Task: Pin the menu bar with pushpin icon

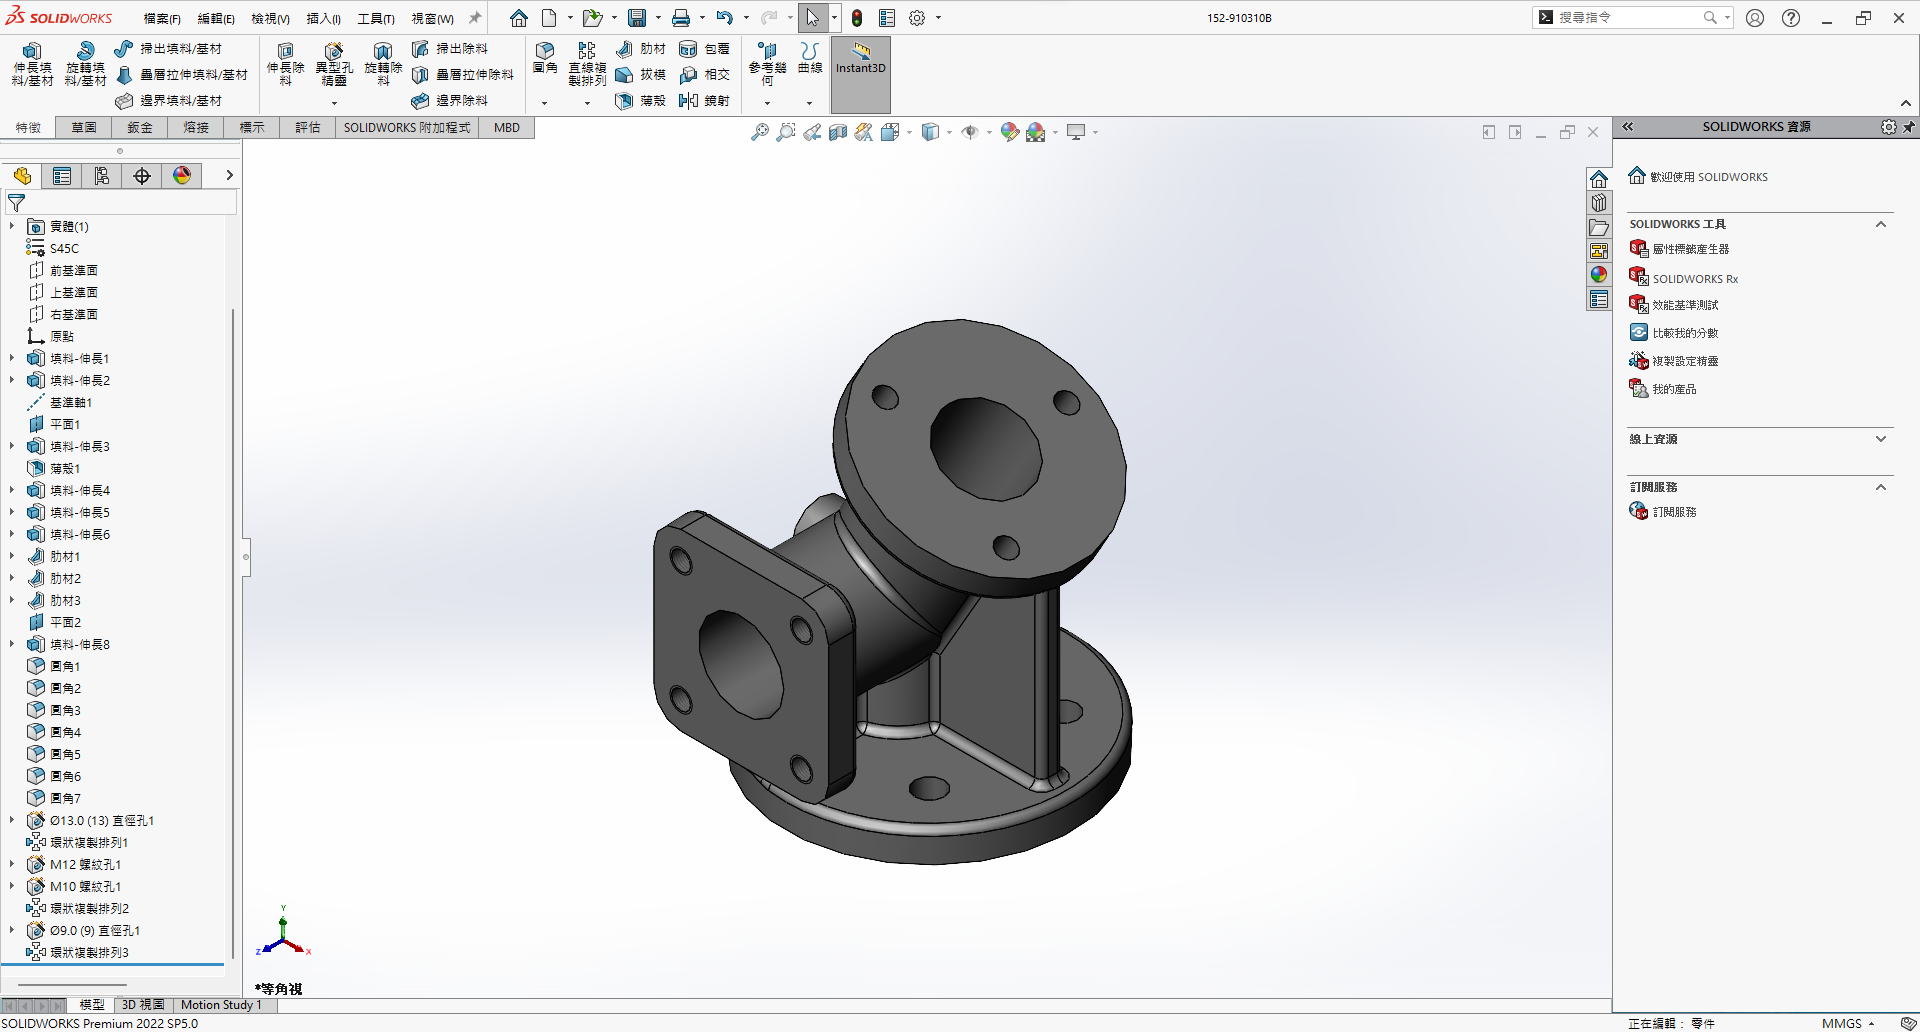Action: click(x=475, y=18)
